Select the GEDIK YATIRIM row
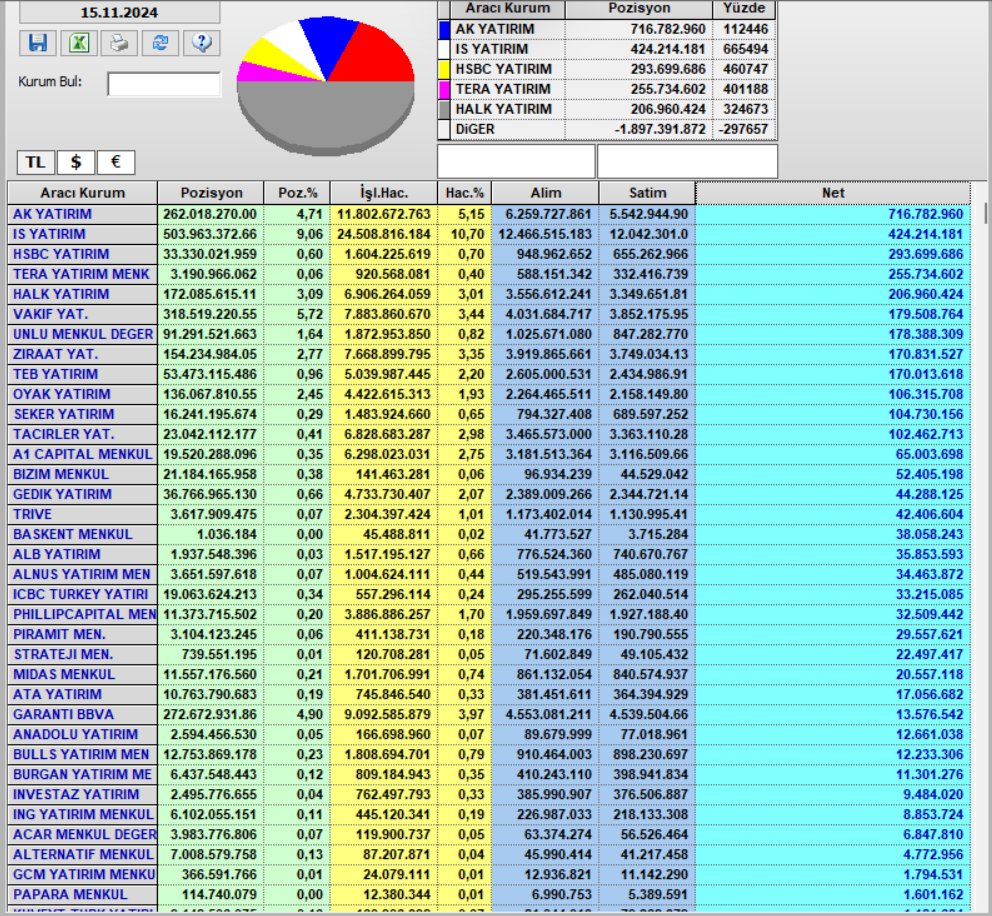992x916 pixels. click(x=488, y=495)
